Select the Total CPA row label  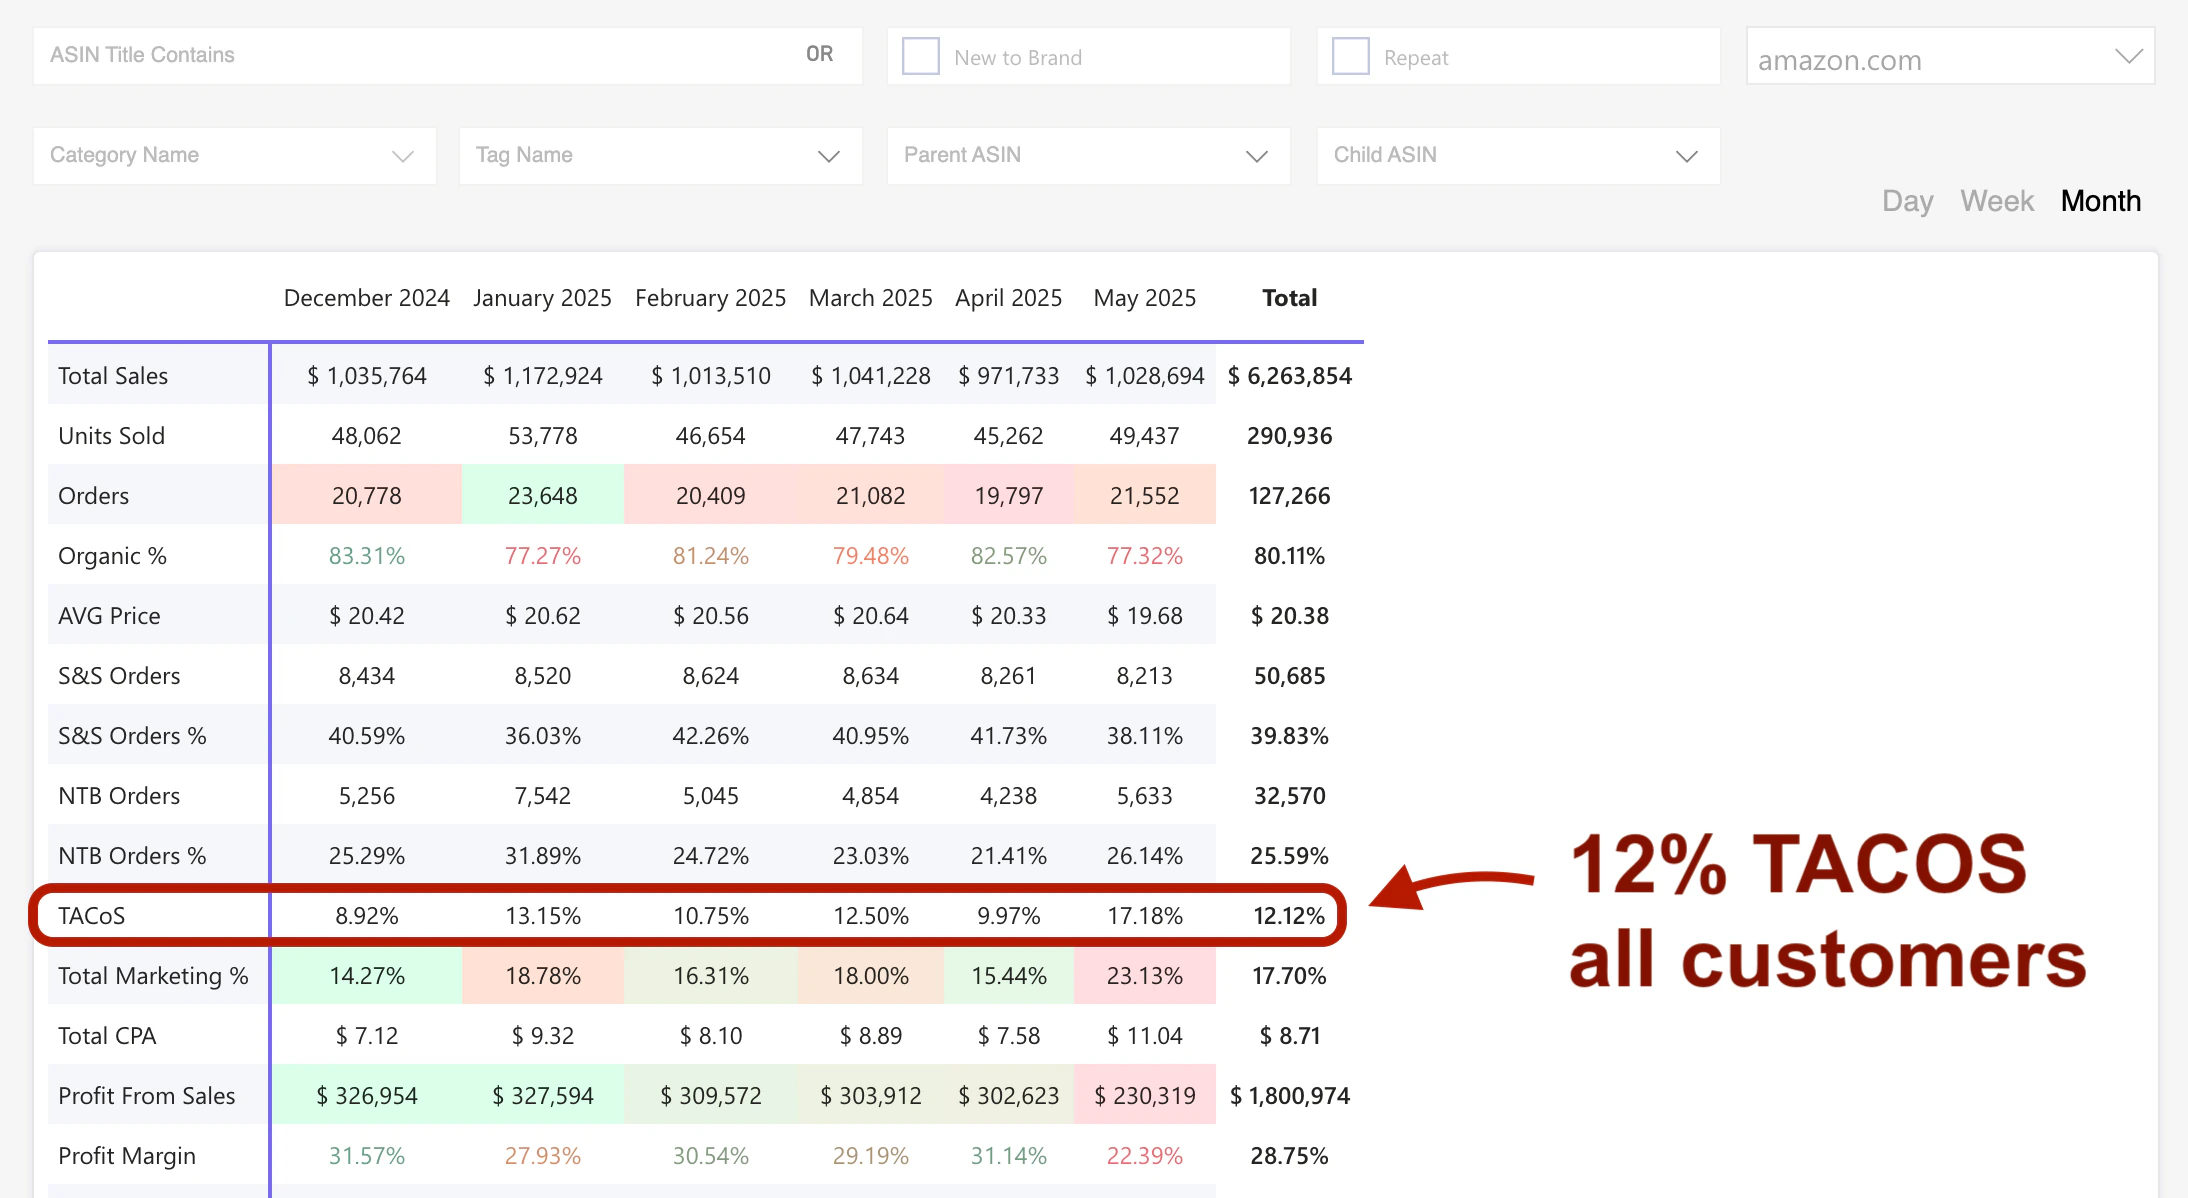107,1036
